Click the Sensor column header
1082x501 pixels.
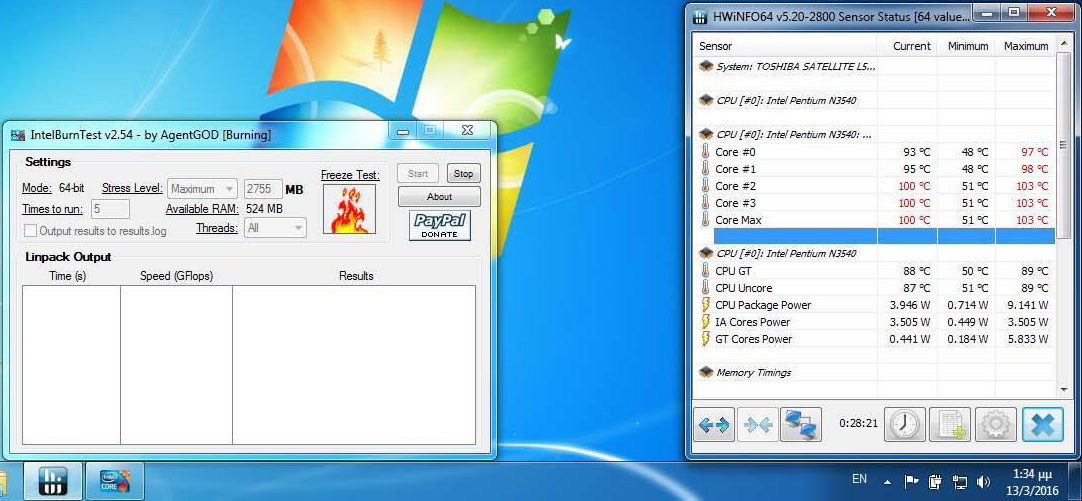pyautogui.click(x=785, y=46)
